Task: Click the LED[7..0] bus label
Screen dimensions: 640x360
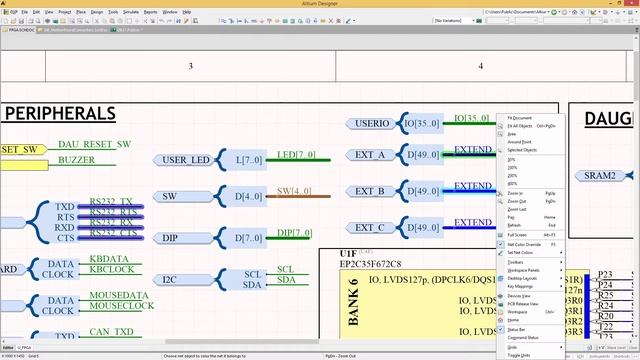Action: [x=296, y=155]
